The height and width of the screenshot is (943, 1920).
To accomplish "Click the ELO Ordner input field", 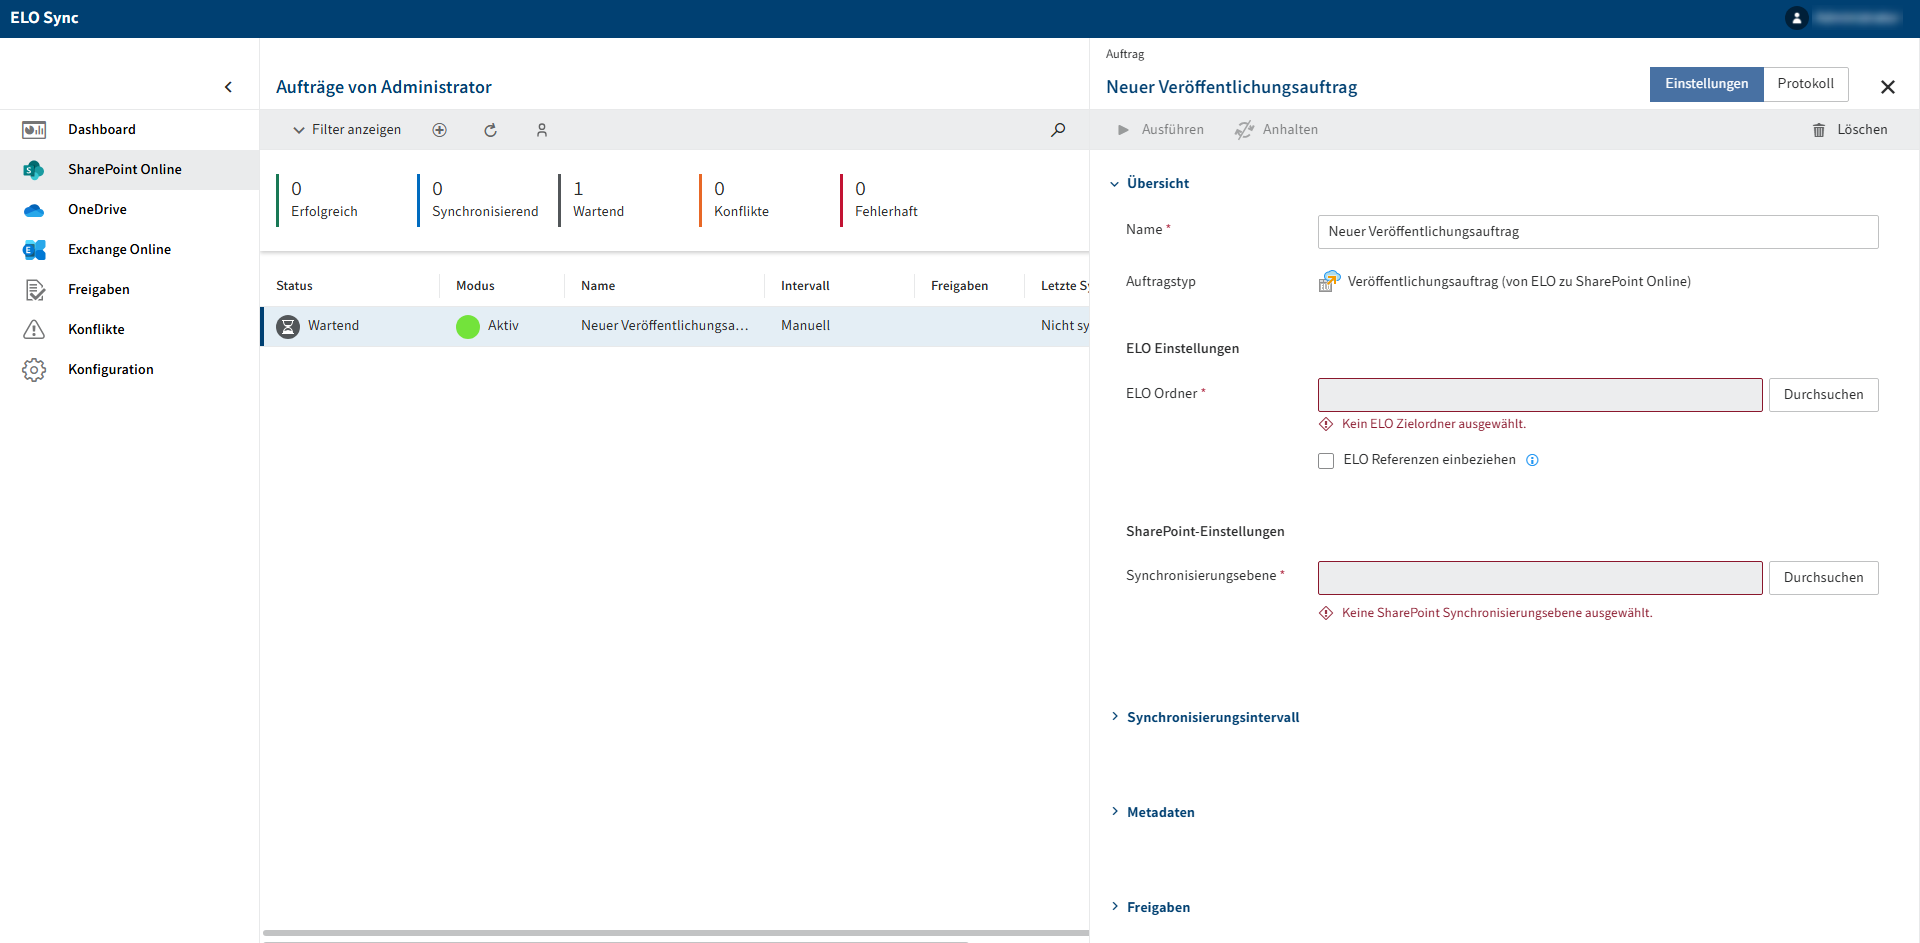I will tap(1540, 395).
